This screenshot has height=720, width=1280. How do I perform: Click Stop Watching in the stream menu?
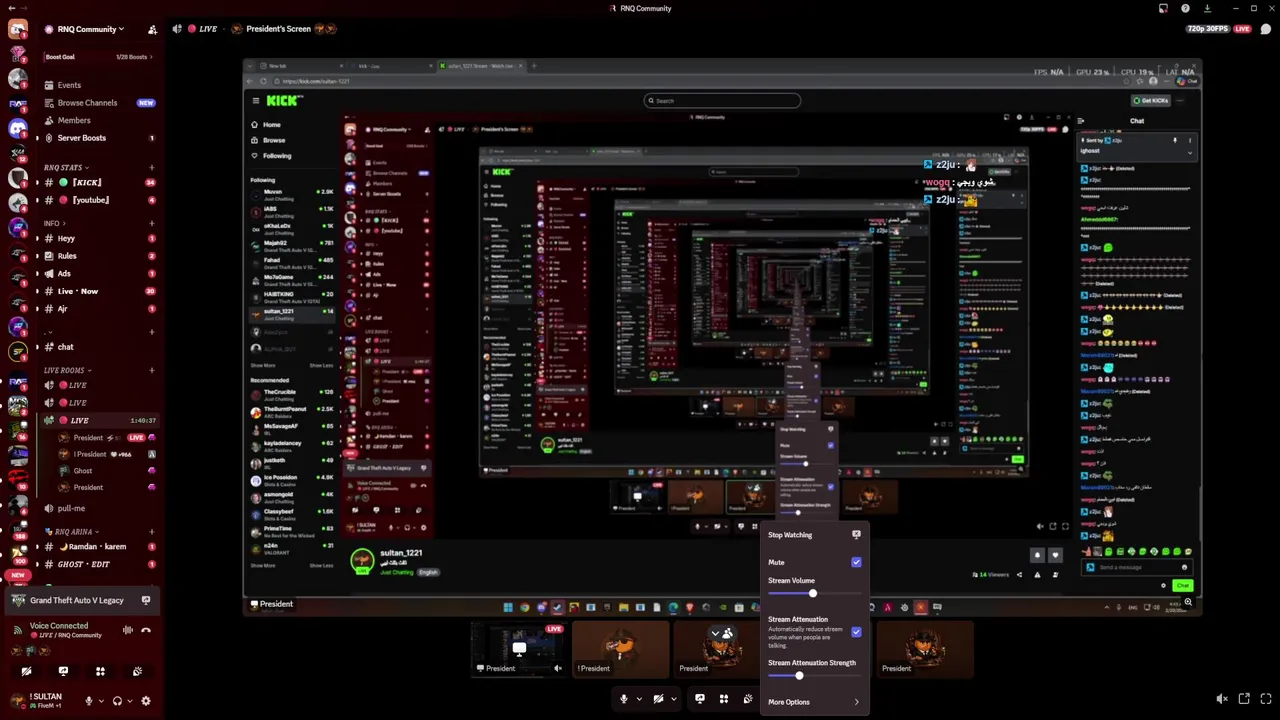[813, 535]
